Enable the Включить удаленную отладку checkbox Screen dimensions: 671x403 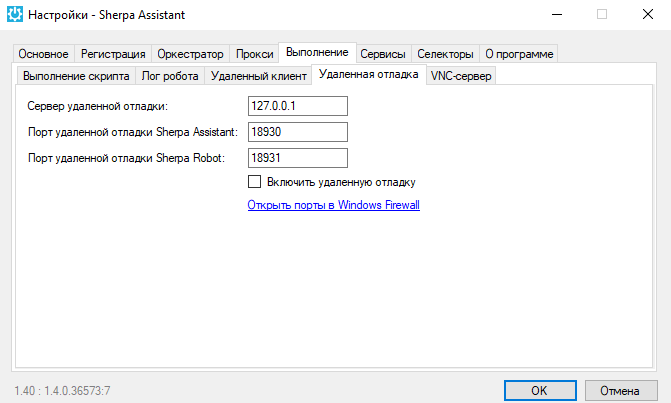coord(255,182)
